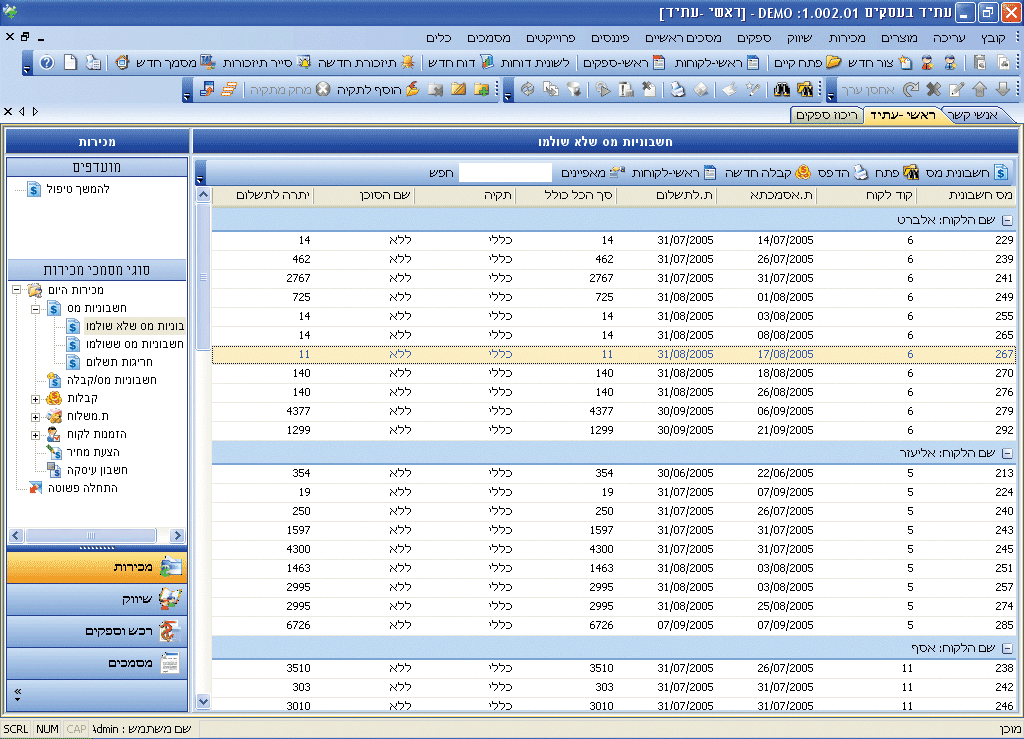Click the up arrow toolbar icon
Screen dimensions: 1024x739
tap(980, 89)
